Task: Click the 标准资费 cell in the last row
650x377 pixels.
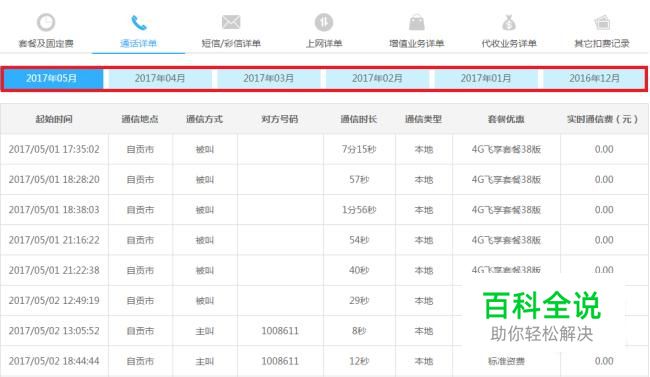Action: point(506,361)
